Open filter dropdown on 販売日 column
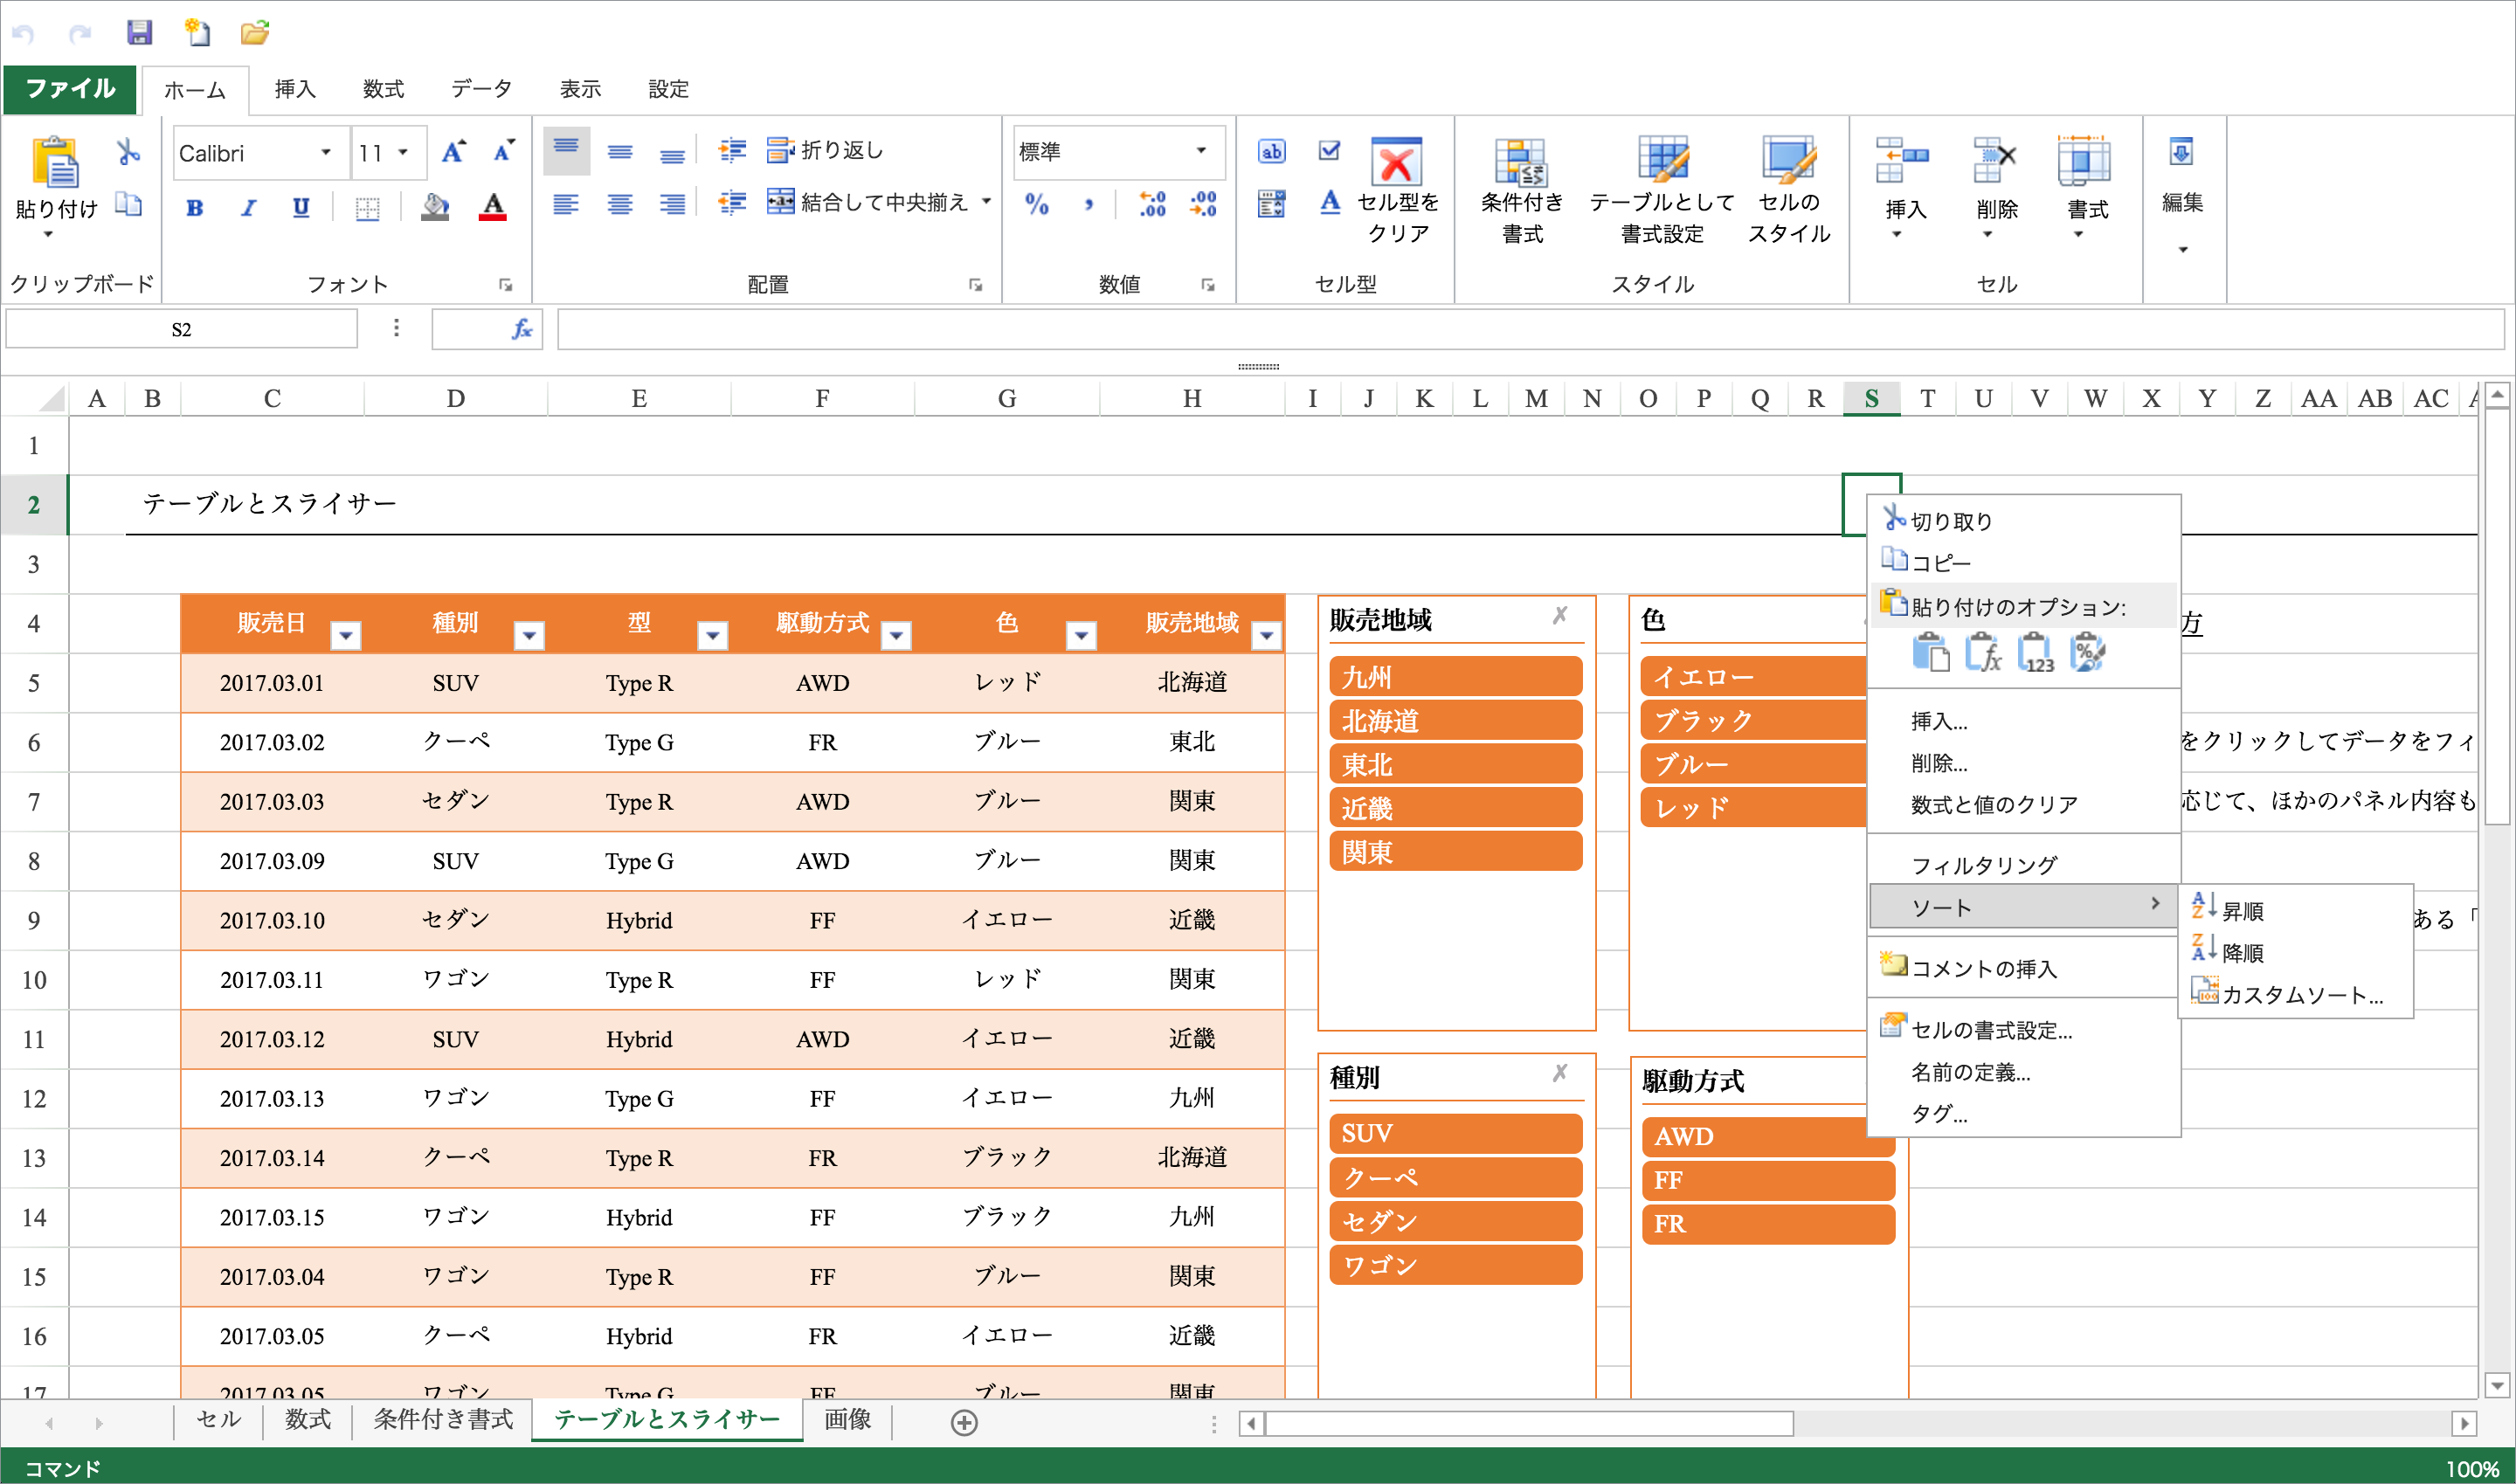This screenshot has width=2516, height=1484. click(345, 635)
